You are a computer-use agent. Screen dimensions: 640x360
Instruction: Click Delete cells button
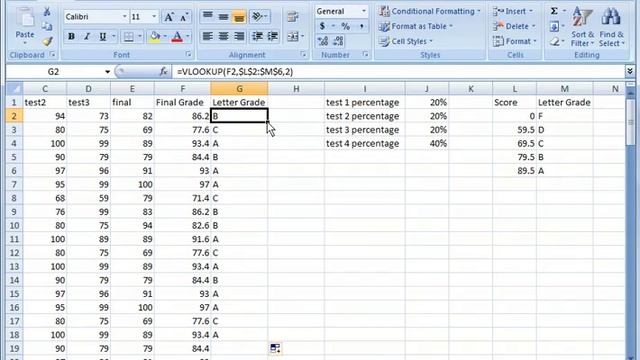[x=514, y=27]
